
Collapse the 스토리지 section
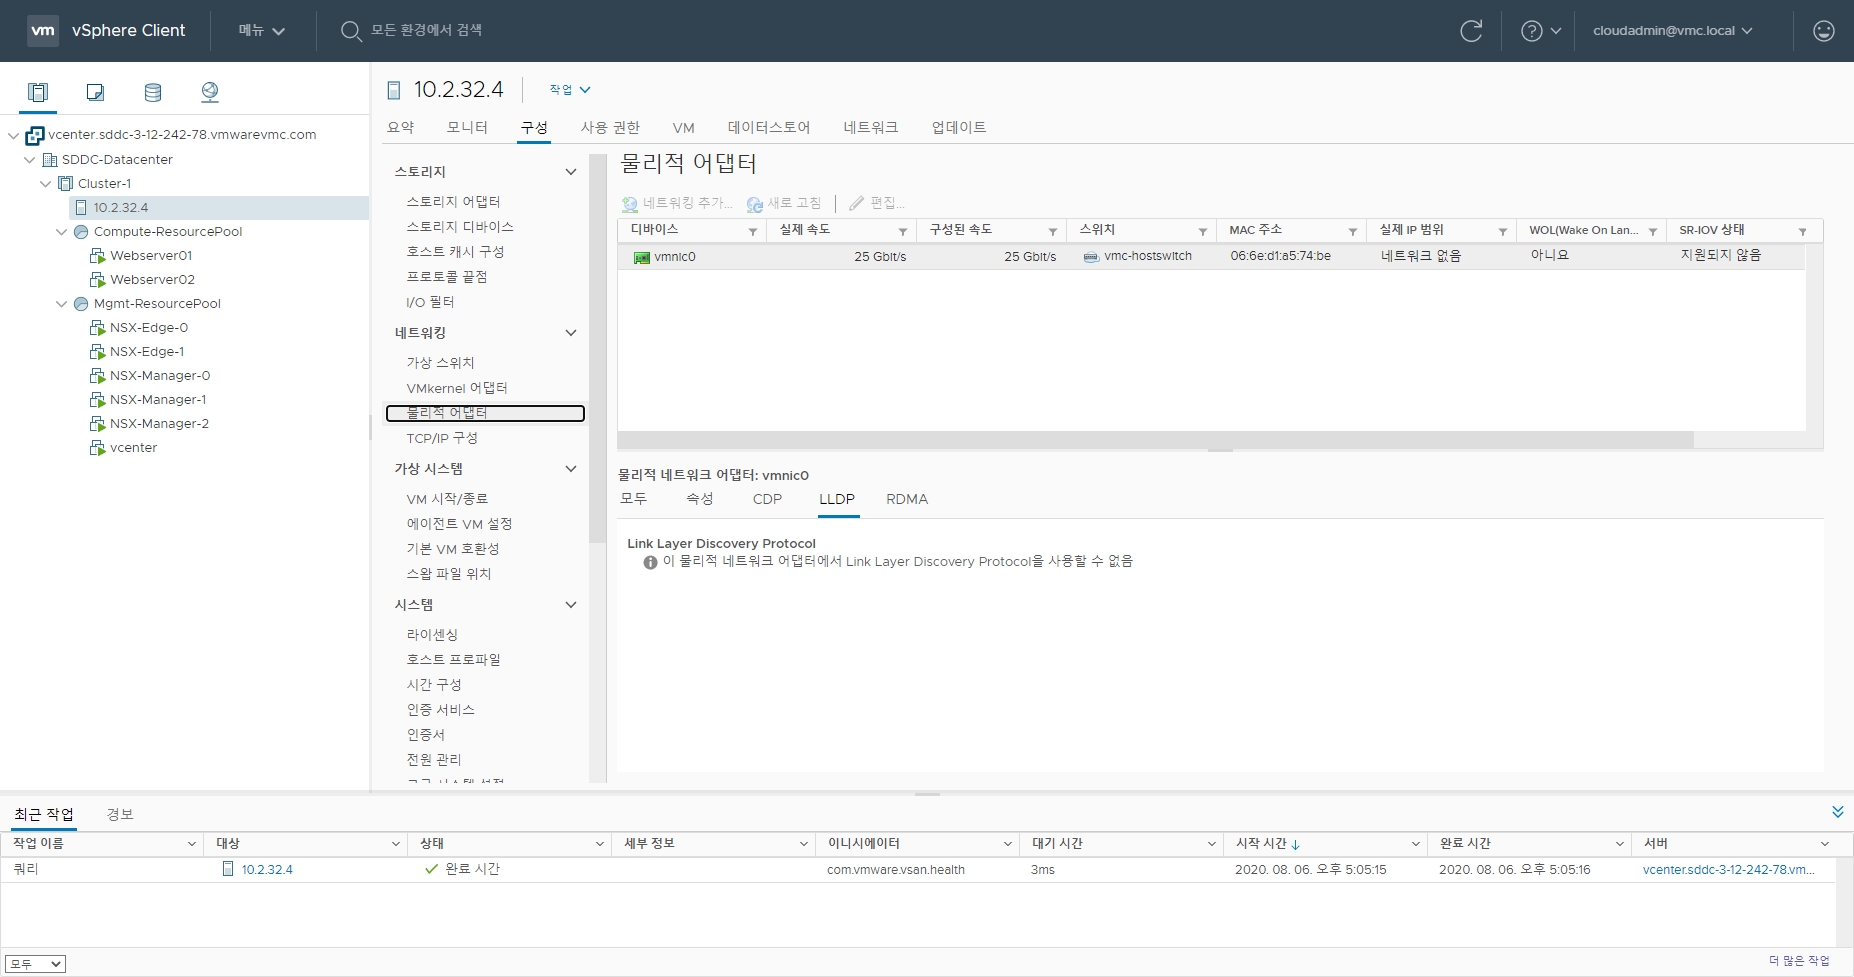coord(571,172)
